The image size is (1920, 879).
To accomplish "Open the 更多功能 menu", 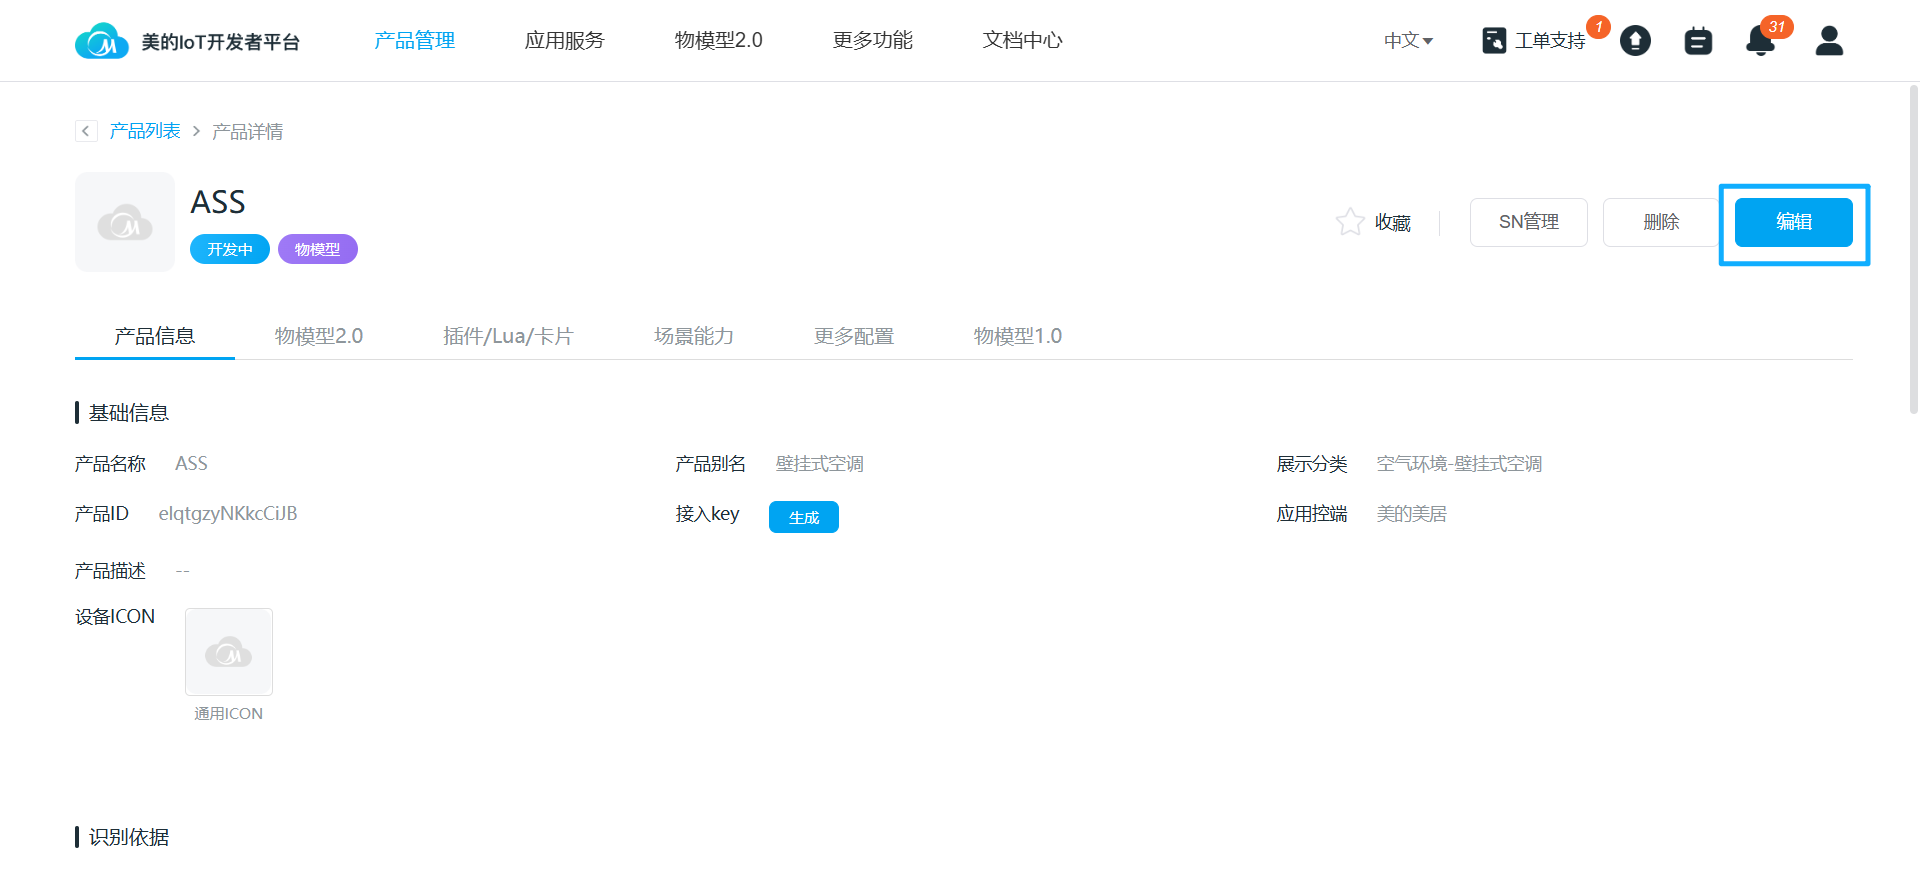I will click(x=872, y=40).
